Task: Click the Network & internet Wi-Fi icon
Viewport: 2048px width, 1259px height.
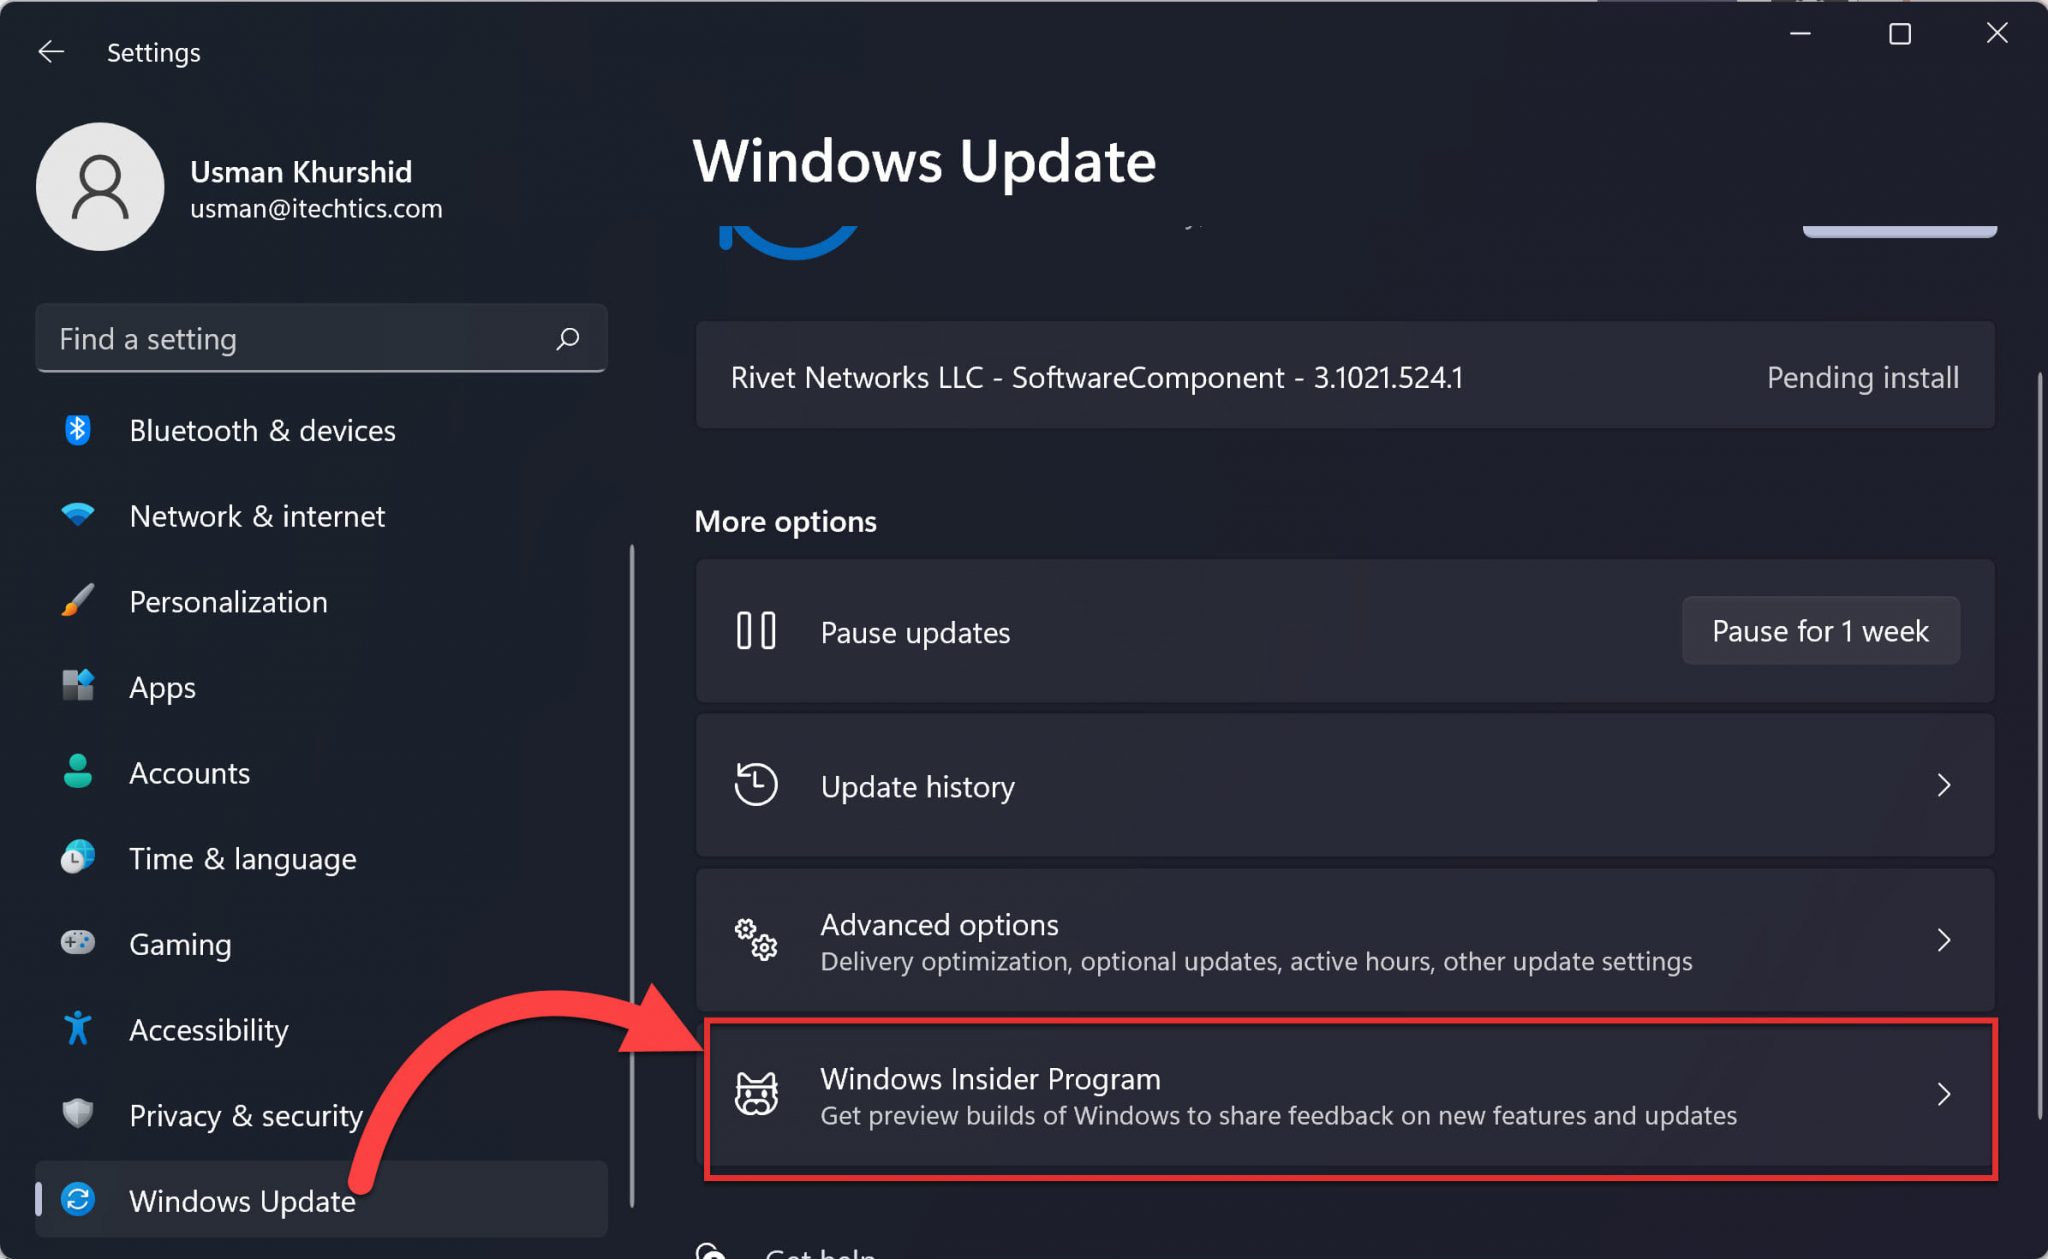Action: [x=78, y=516]
